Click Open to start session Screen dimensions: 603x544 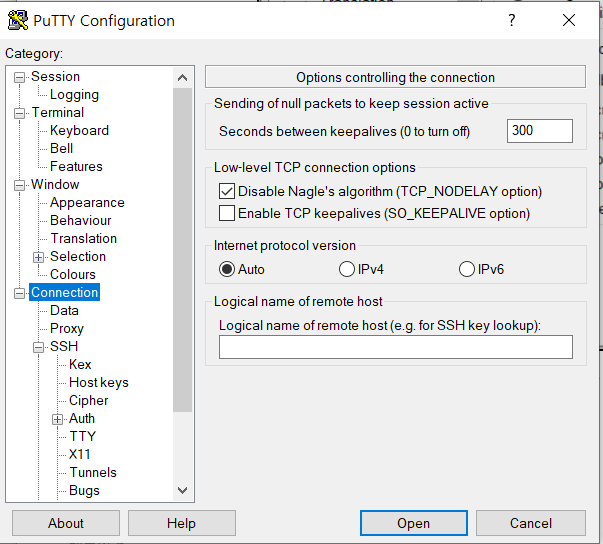[x=414, y=523]
